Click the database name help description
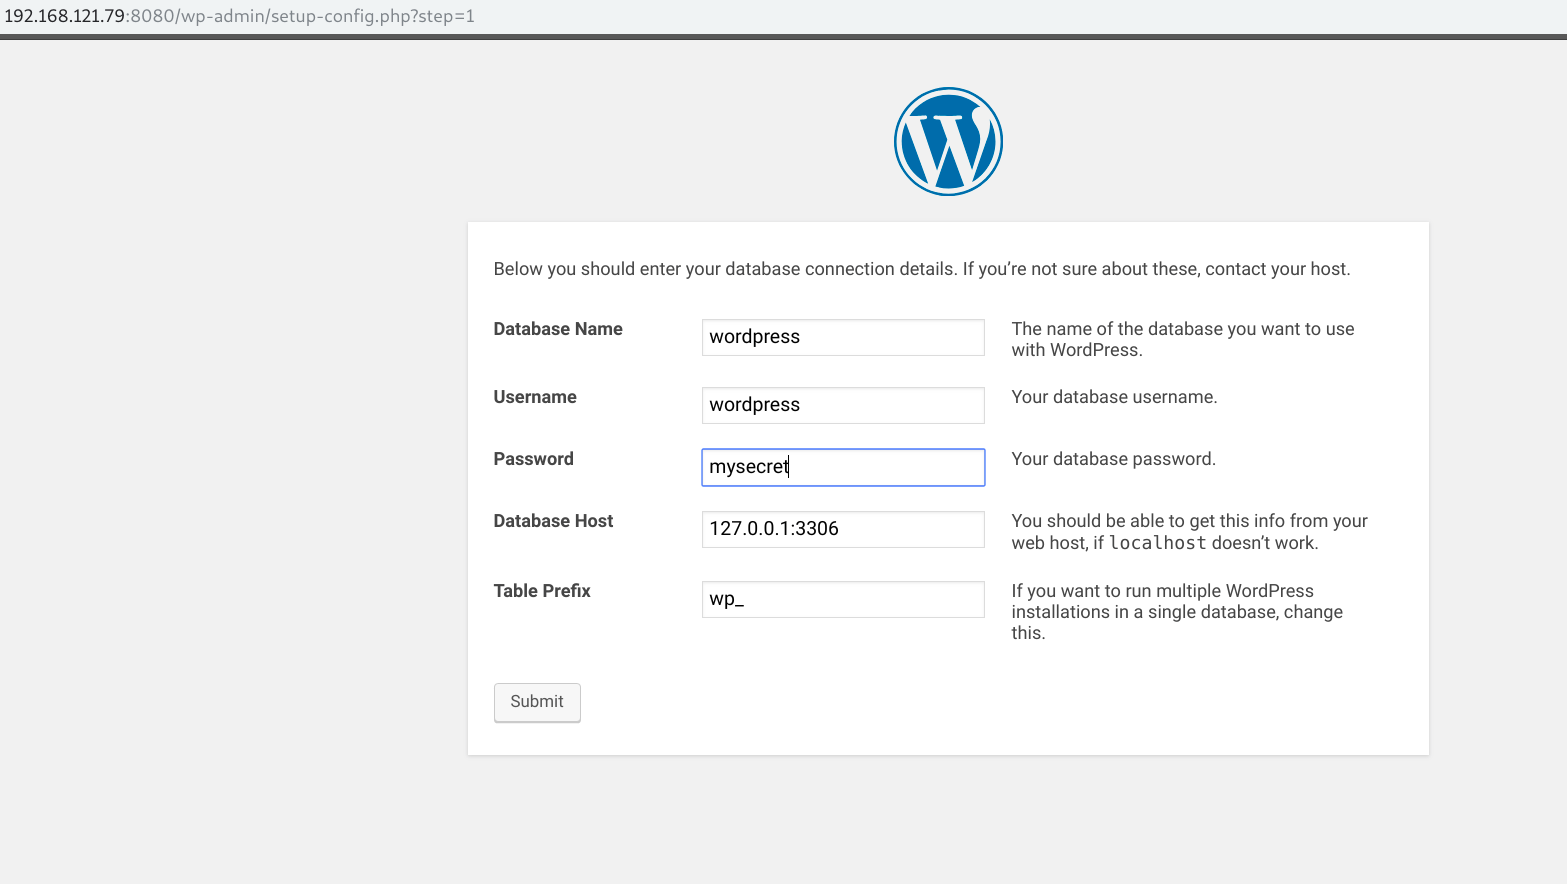 pyautogui.click(x=1182, y=339)
